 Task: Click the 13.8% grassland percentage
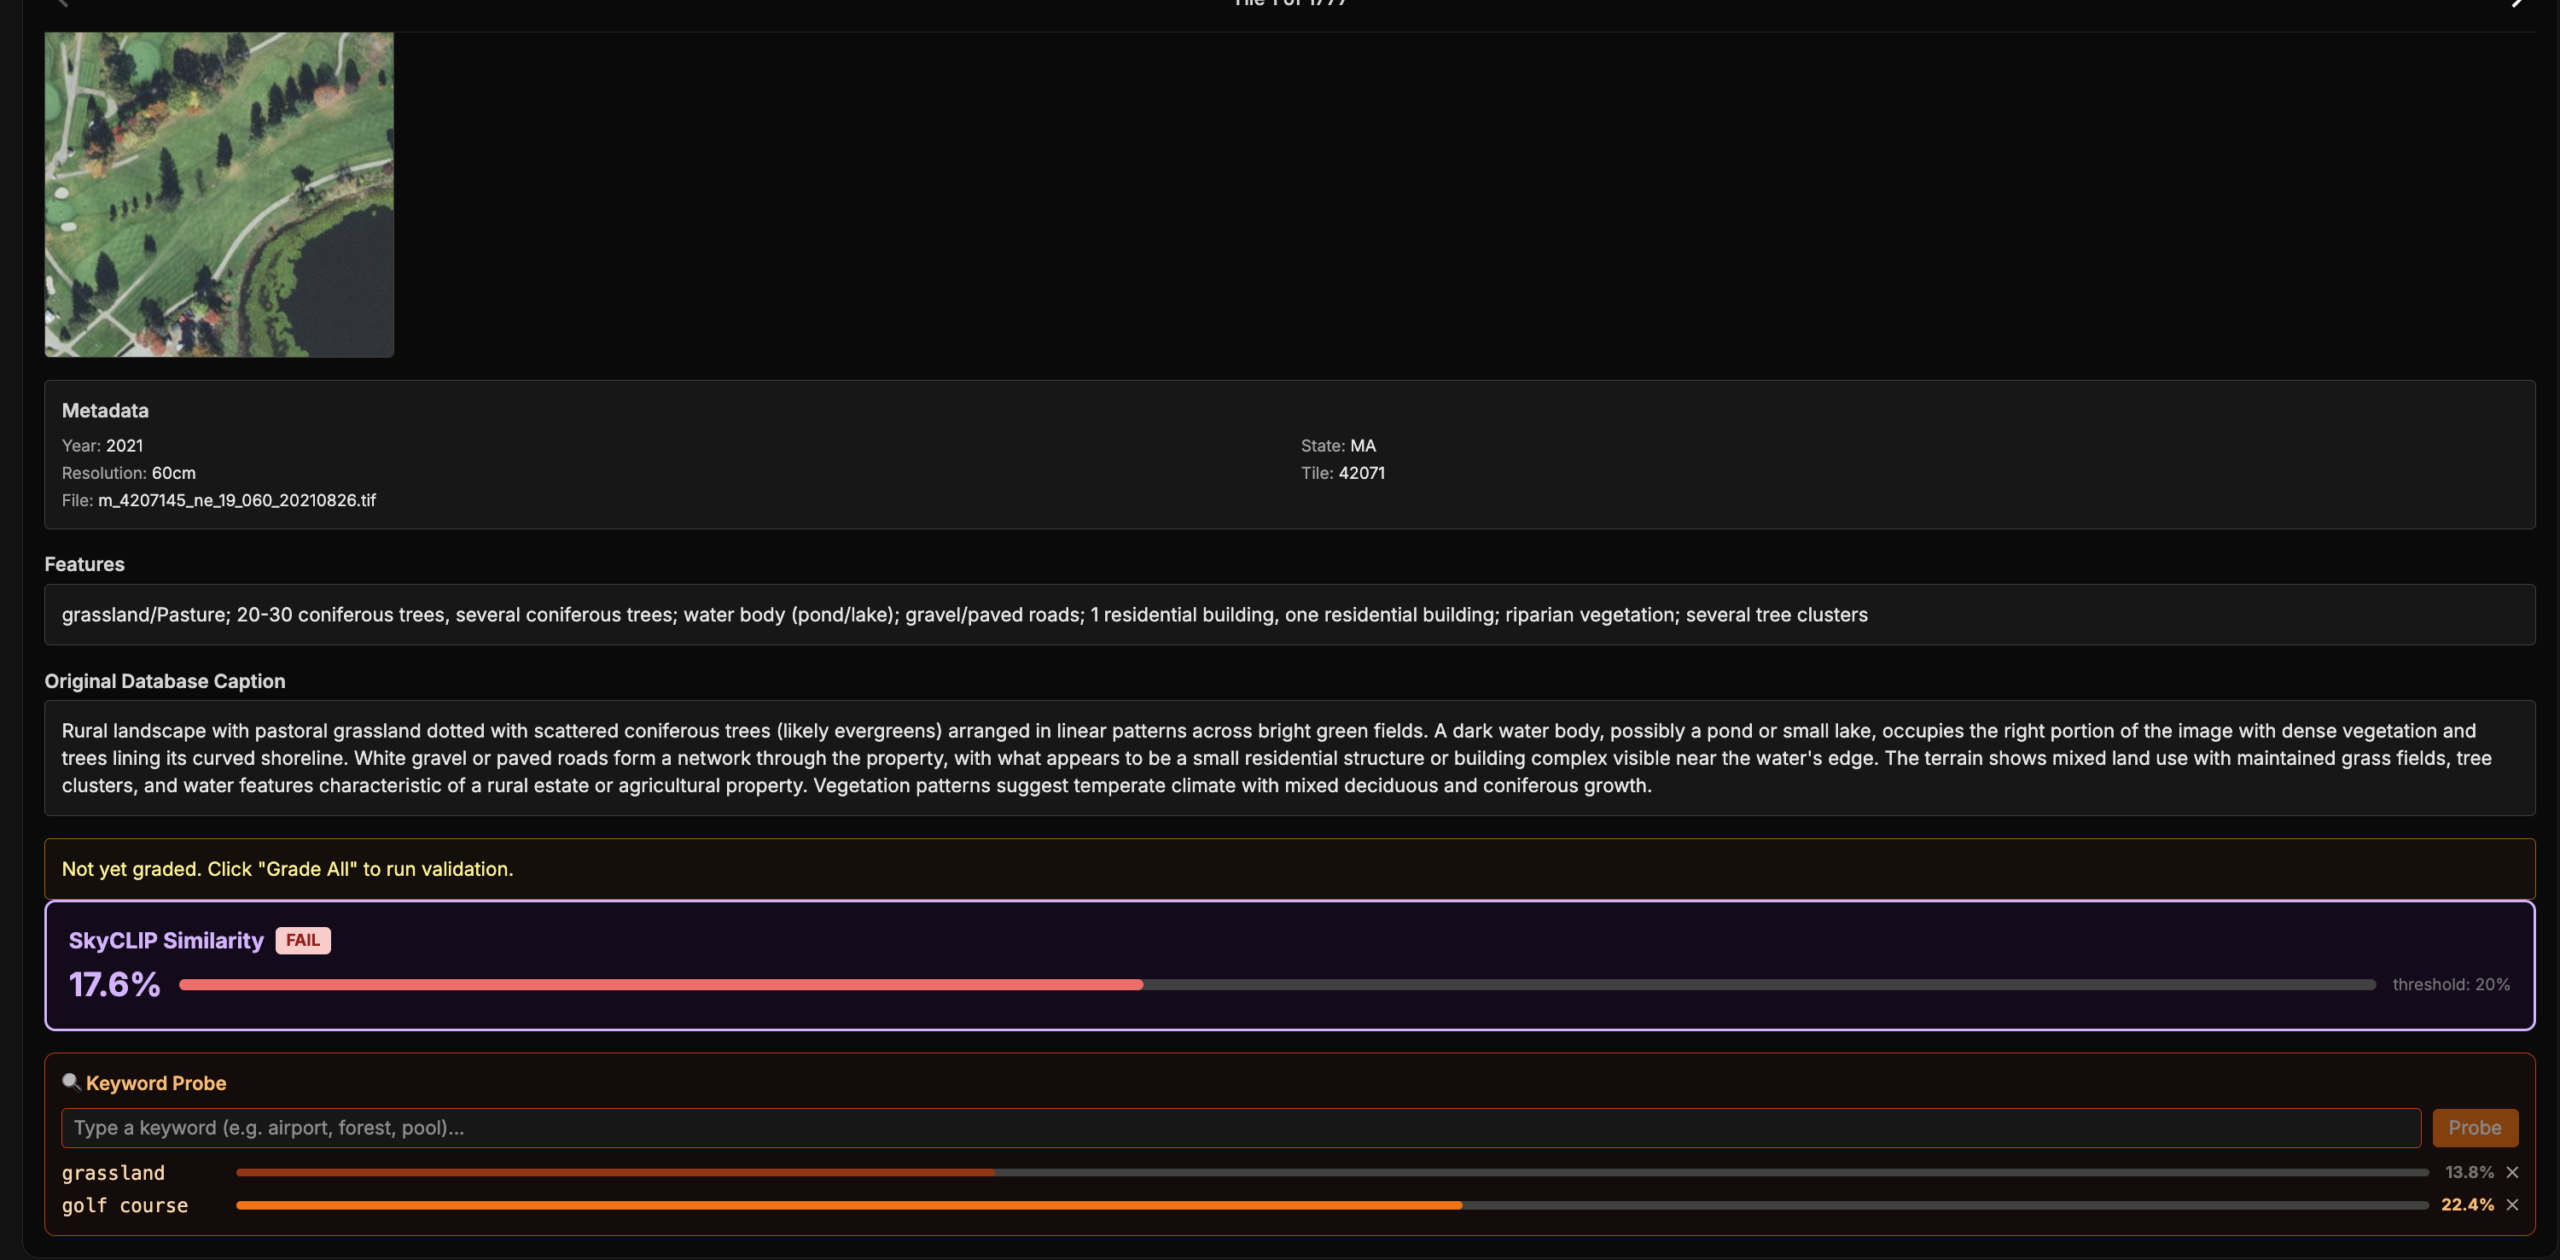click(x=2469, y=1172)
